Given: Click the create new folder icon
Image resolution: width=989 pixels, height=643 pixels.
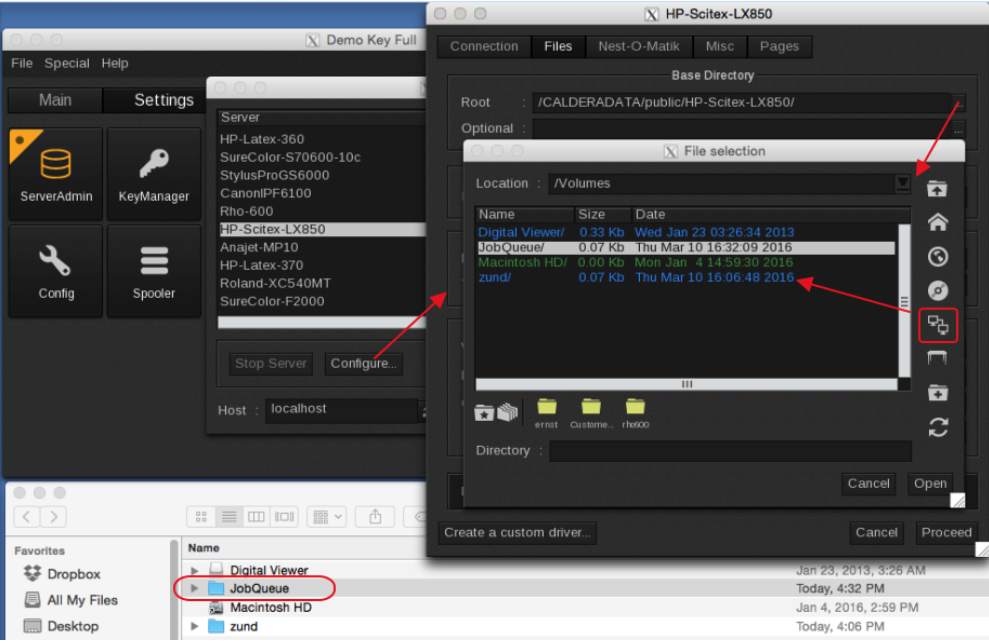Looking at the screenshot, I should tap(938, 392).
